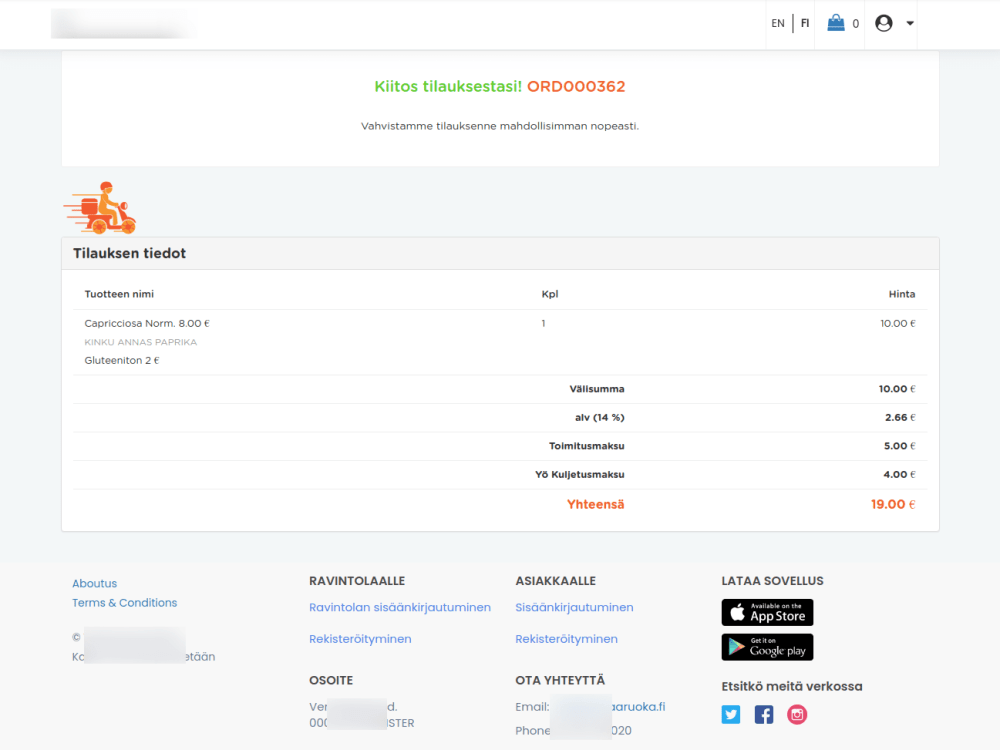Click the contact email address link
This screenshot has height=750, width=1000.
pyautogui.click(x=608, y=707)
